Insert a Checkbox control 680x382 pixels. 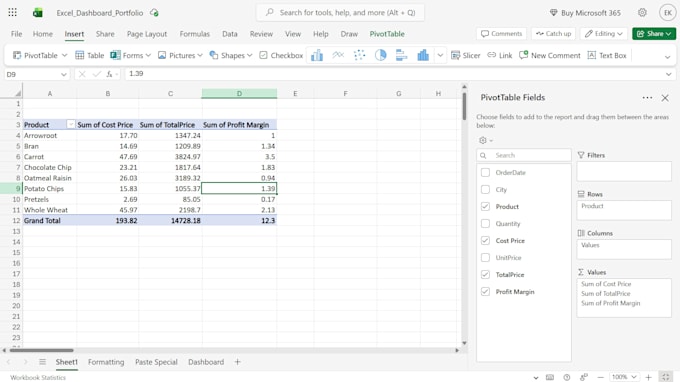click(281, 55)
